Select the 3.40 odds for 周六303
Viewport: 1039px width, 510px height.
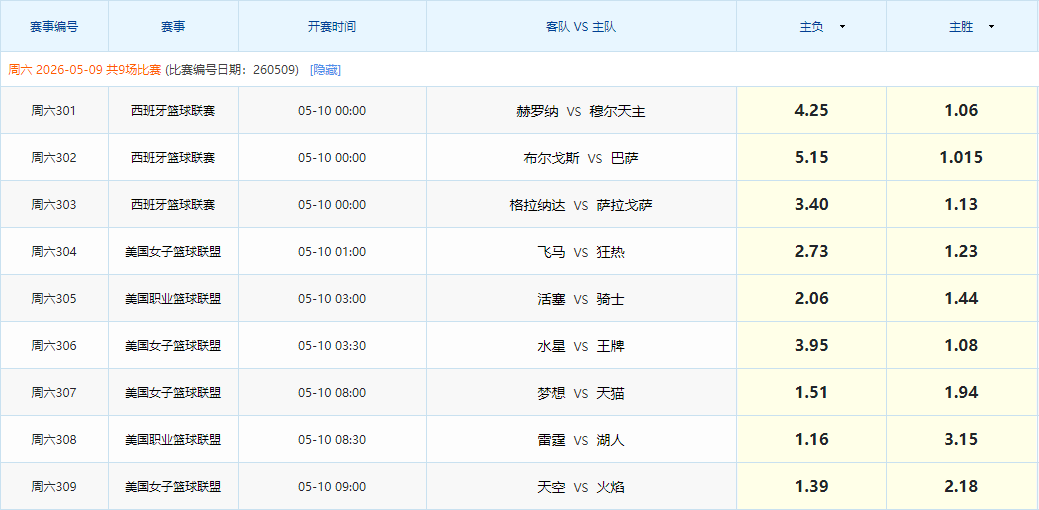point(812,205)
